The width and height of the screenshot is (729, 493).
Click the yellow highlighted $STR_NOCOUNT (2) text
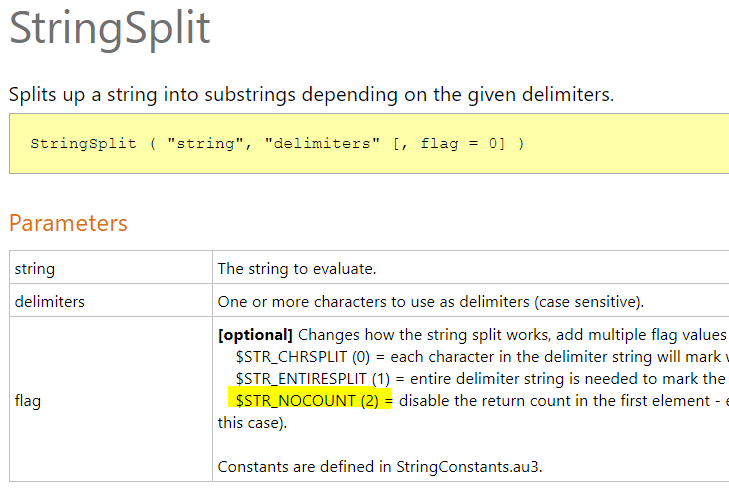point(309,400)
